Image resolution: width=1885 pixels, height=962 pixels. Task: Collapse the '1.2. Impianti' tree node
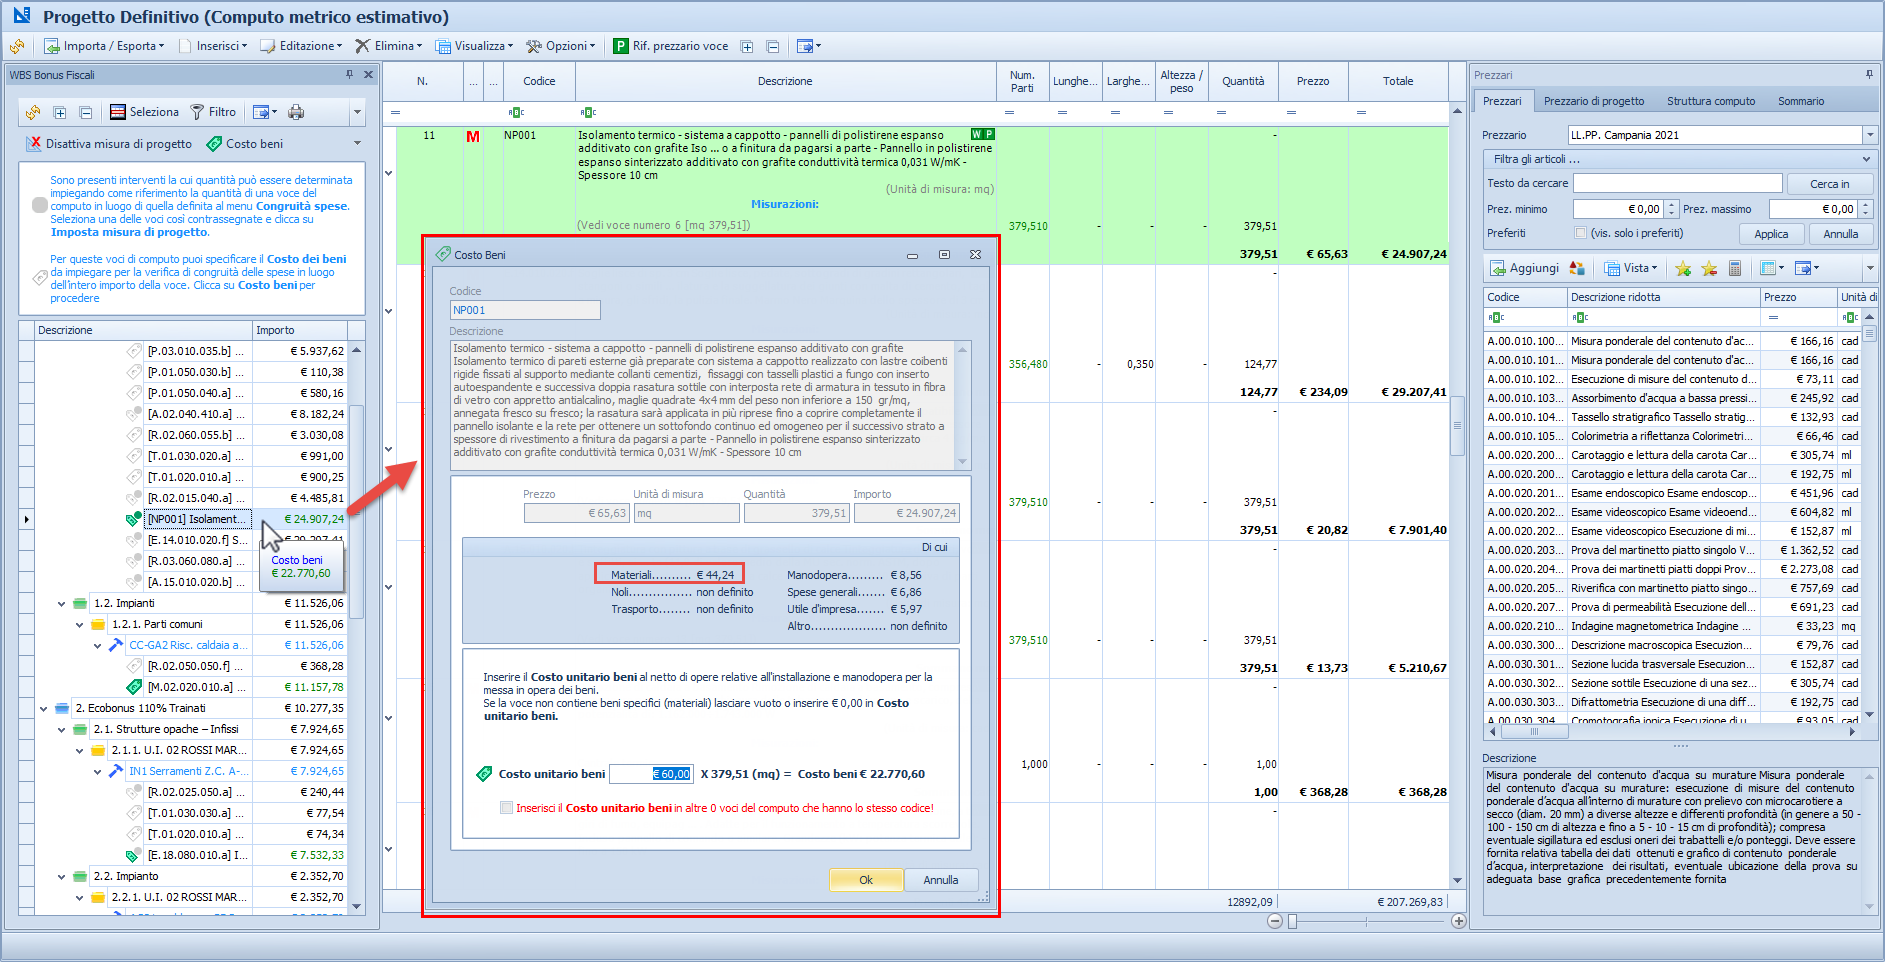tap(62, 603)
